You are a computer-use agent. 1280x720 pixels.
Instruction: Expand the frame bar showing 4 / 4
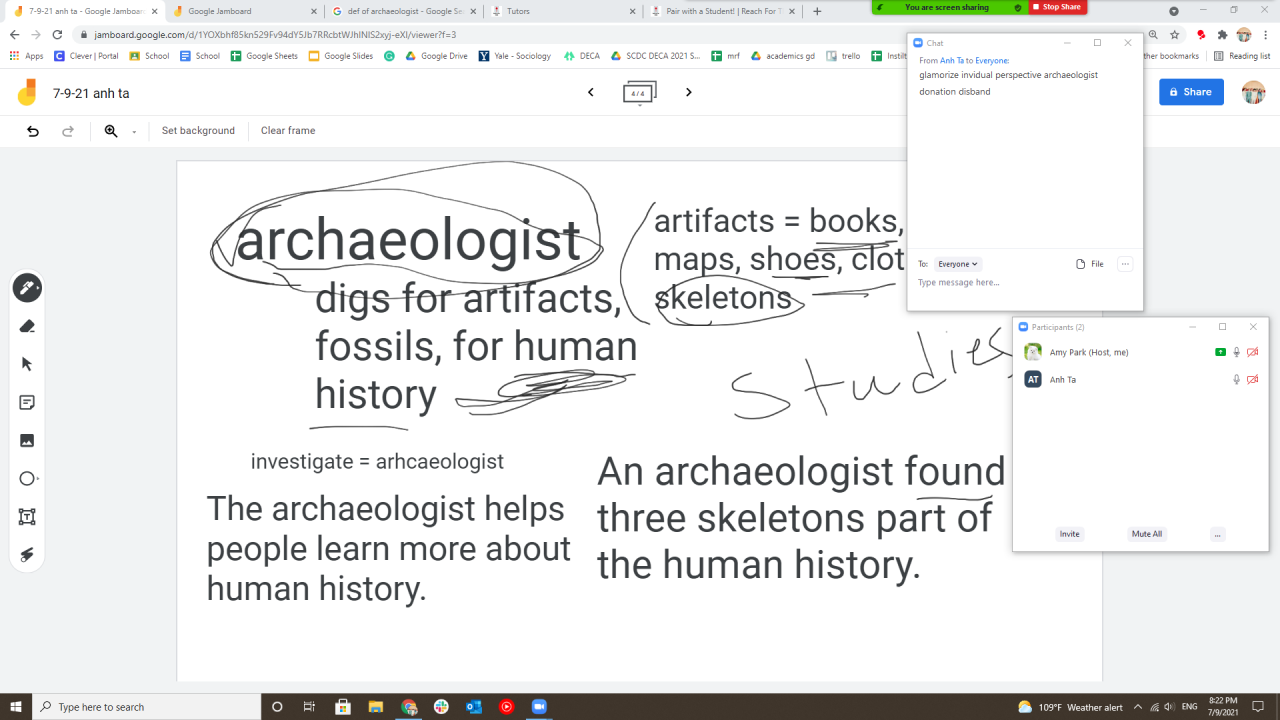tap(639, 93)
